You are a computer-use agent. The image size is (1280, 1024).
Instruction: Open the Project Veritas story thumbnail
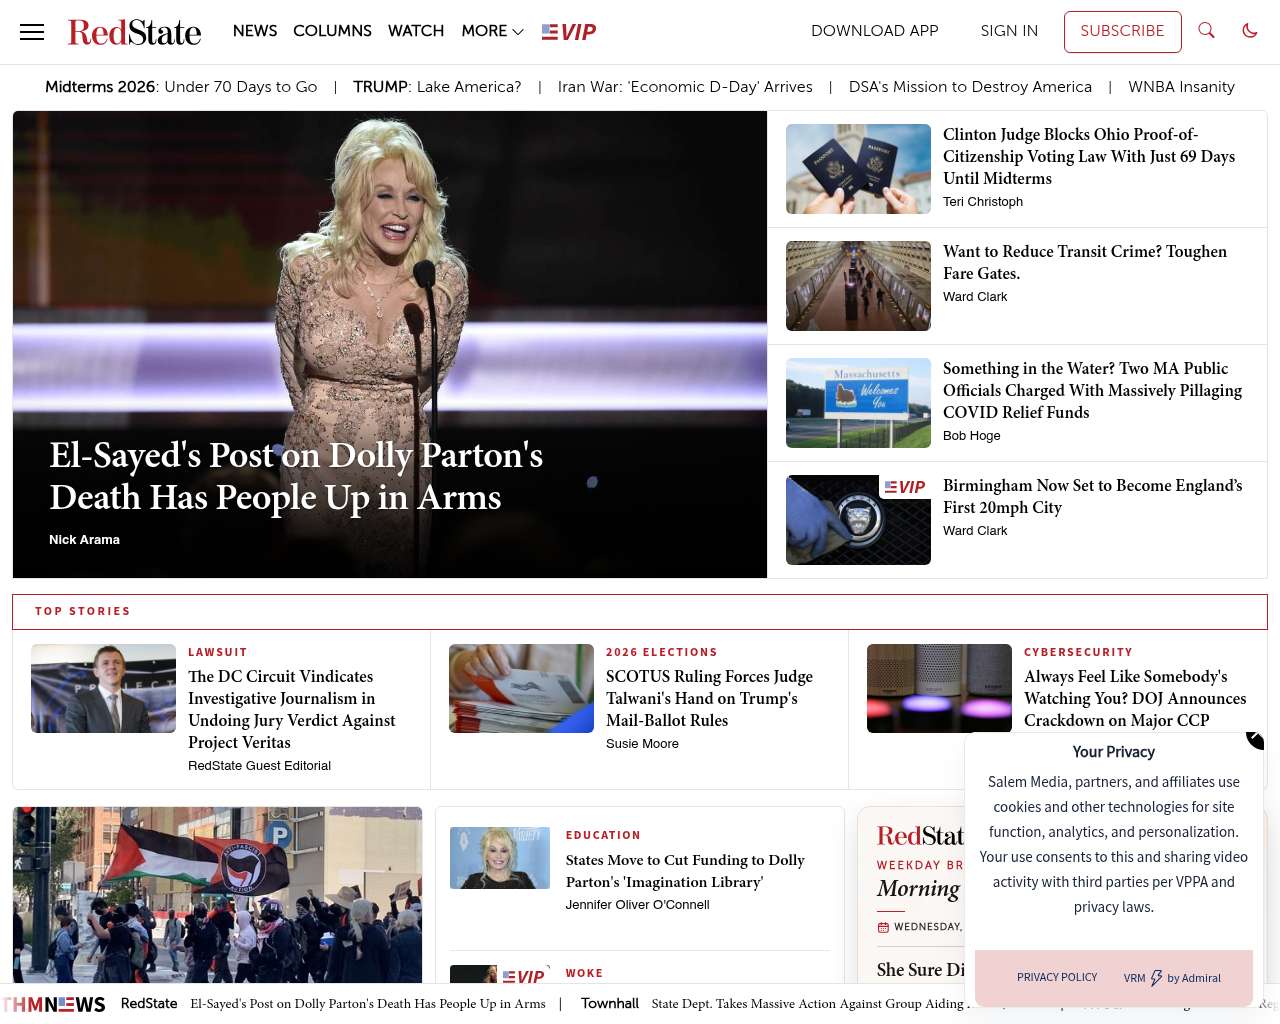click(103, 689)
